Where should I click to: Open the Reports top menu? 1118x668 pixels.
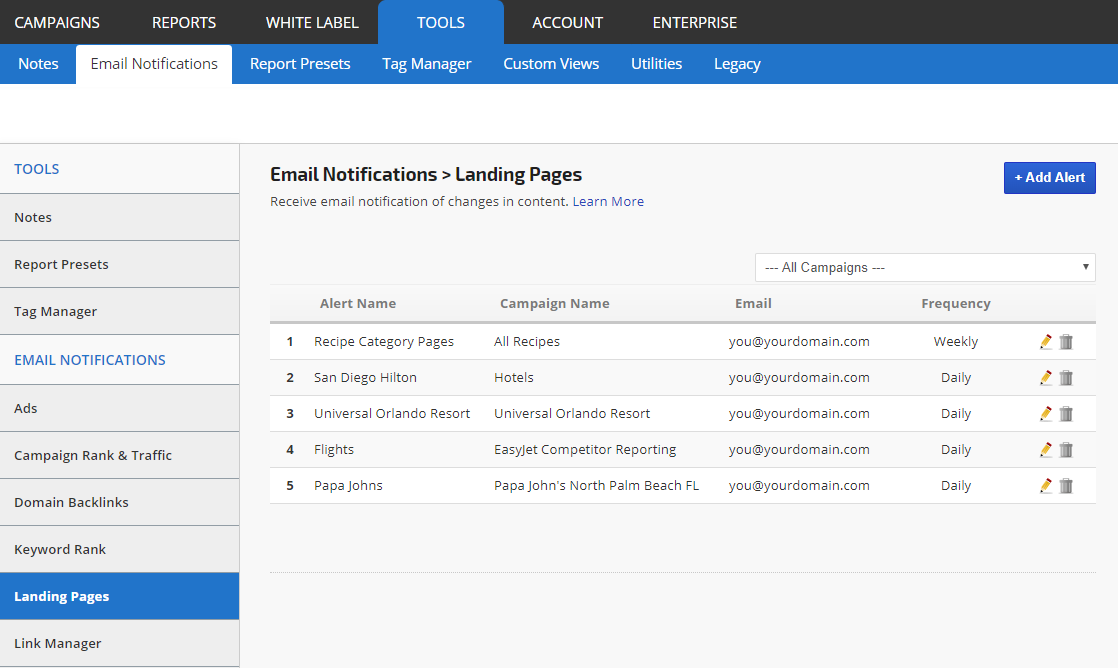coord(184,22)
